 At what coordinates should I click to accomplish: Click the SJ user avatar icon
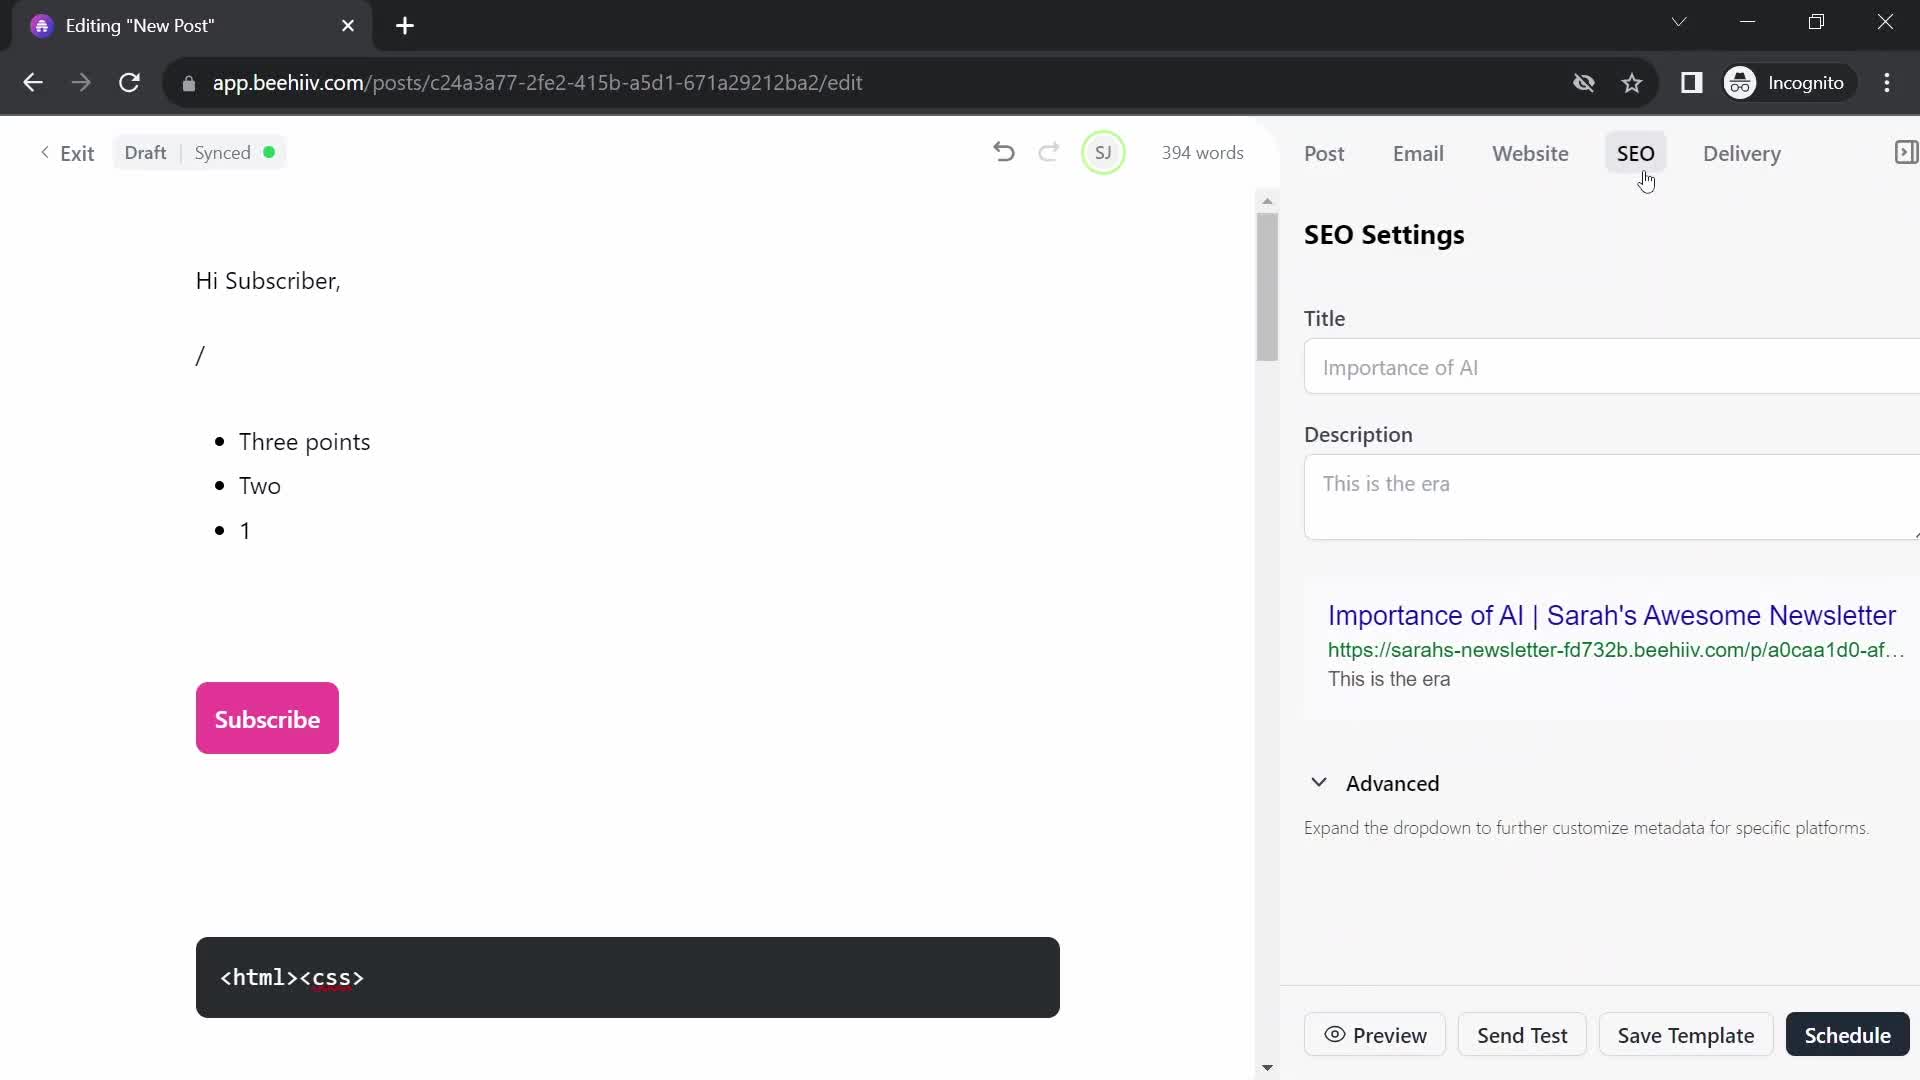pyautogui.click(x=1105, y=153)
